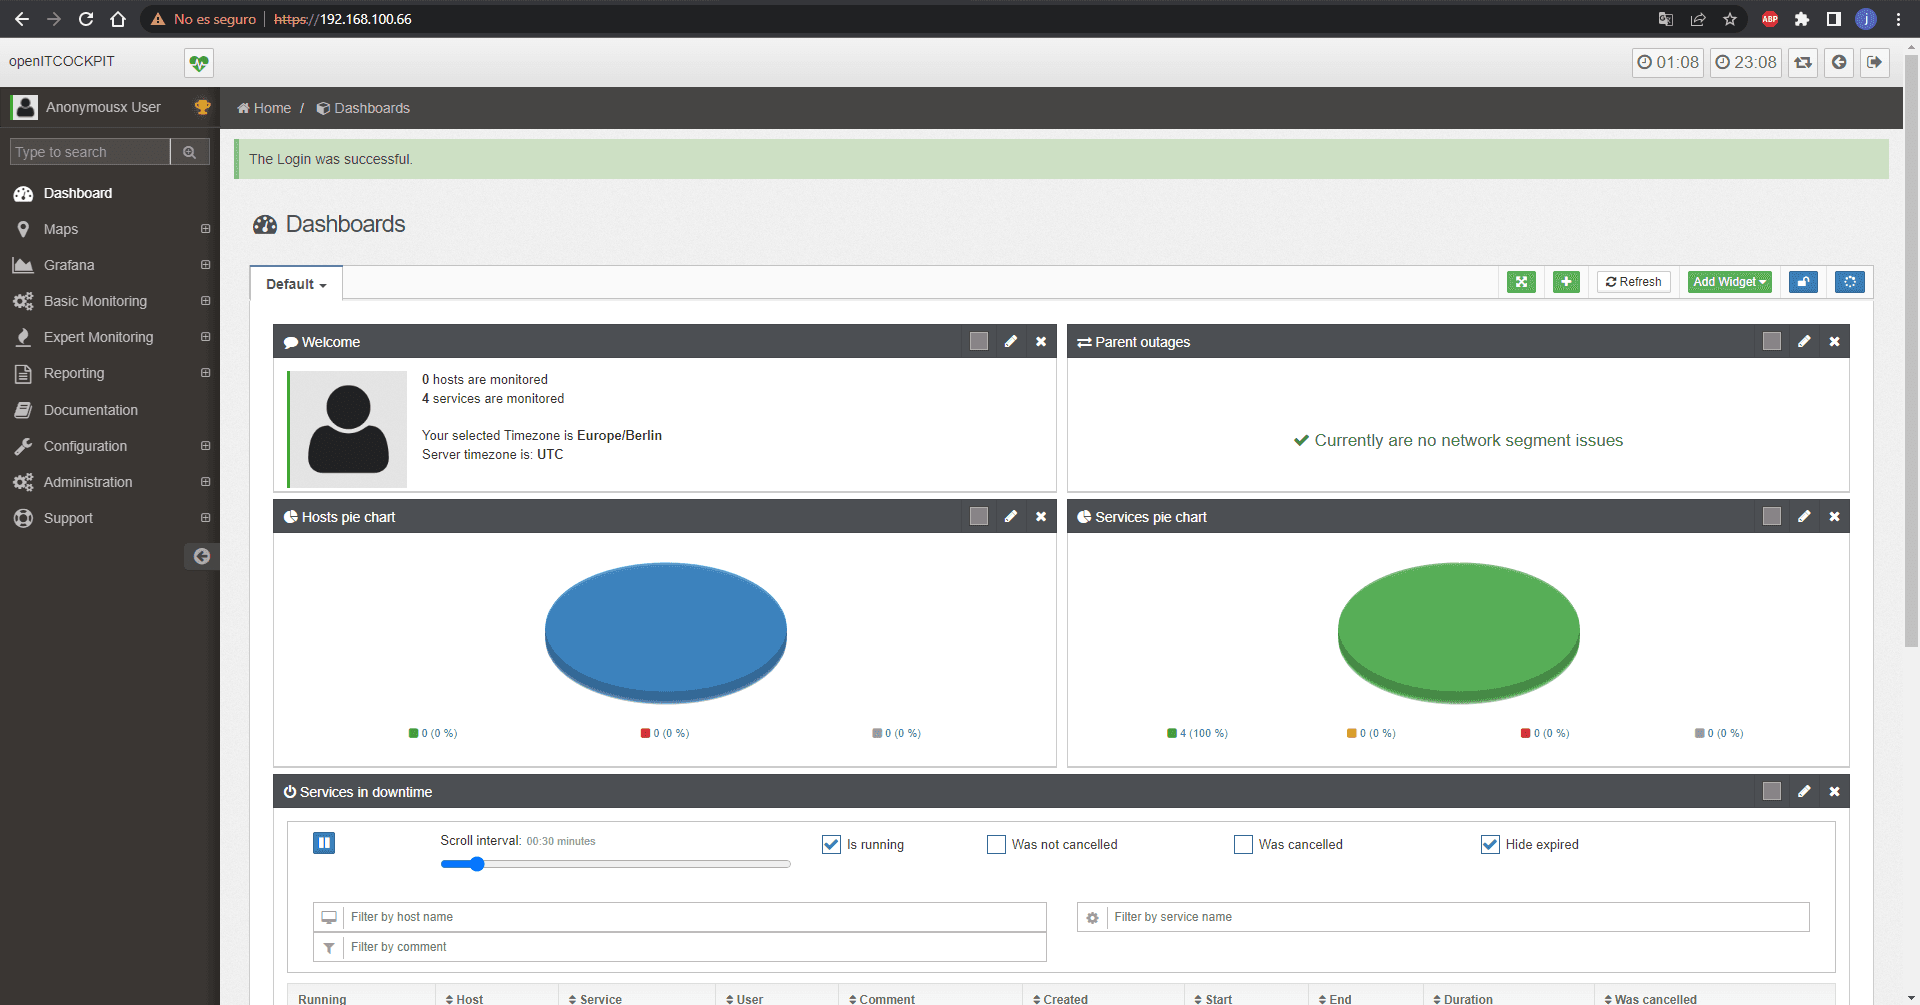Edit the Welcome widget with pencil icon

(x=1011, y=342)
